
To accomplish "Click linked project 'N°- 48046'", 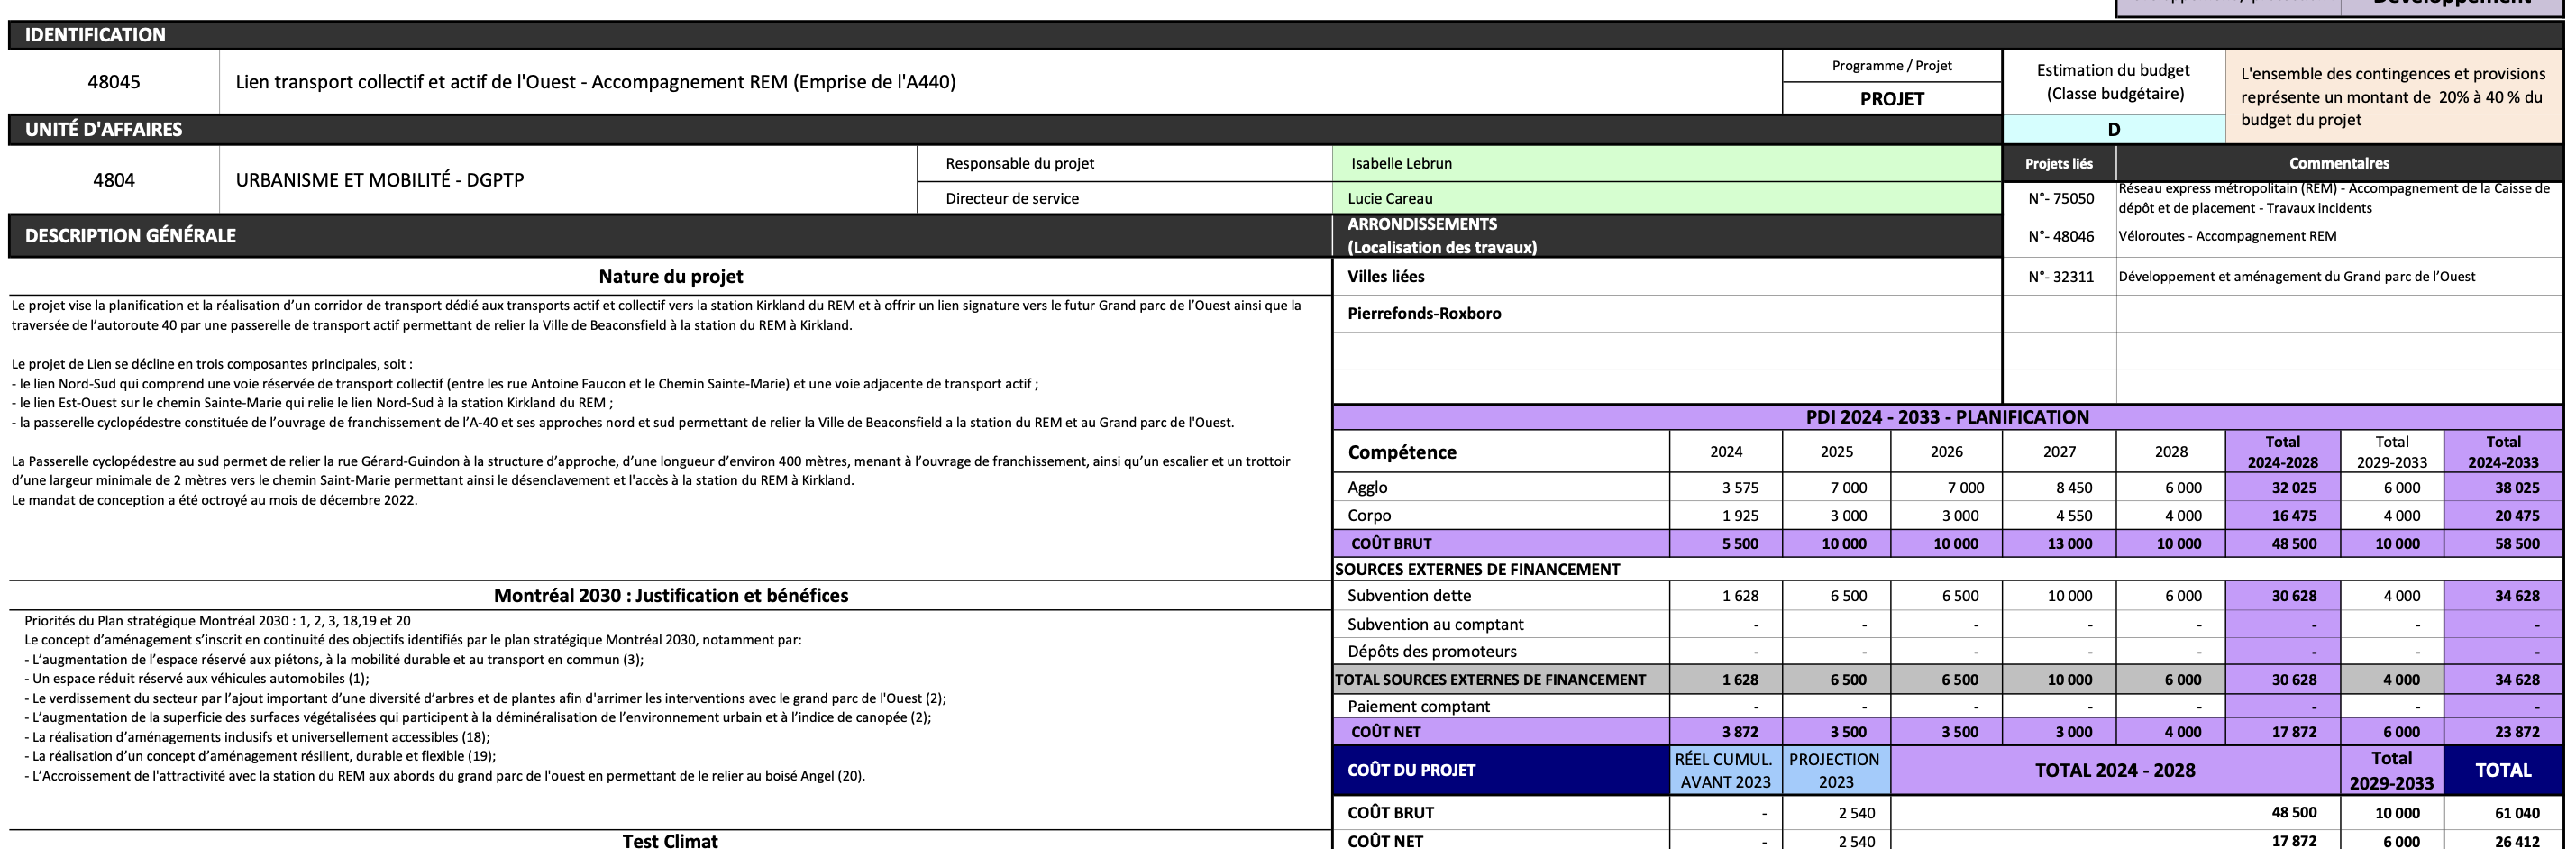I will (x=2061, y=236).
